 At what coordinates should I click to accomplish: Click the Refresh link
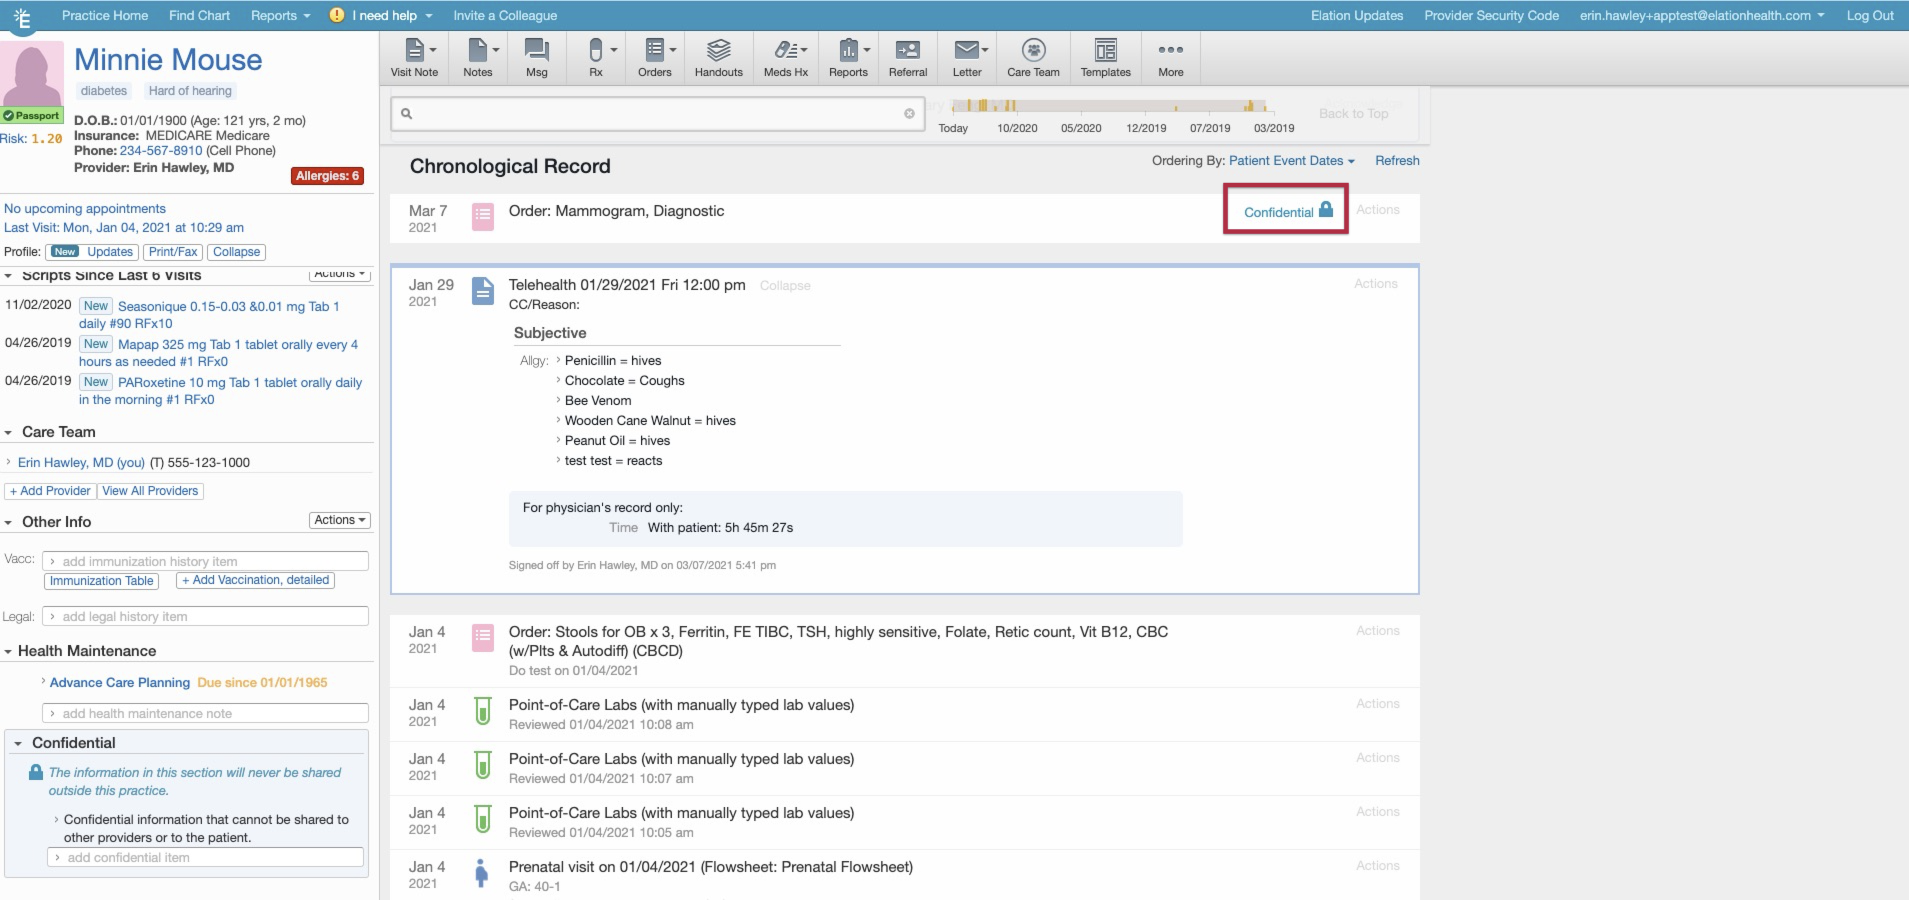click(1396, 160)
